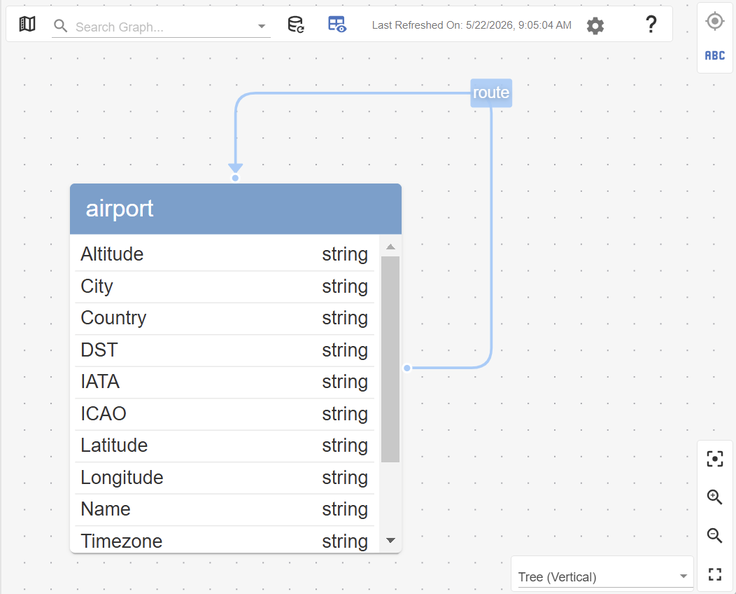Click the airport property list scrollbar thumb

click(390, 359)
